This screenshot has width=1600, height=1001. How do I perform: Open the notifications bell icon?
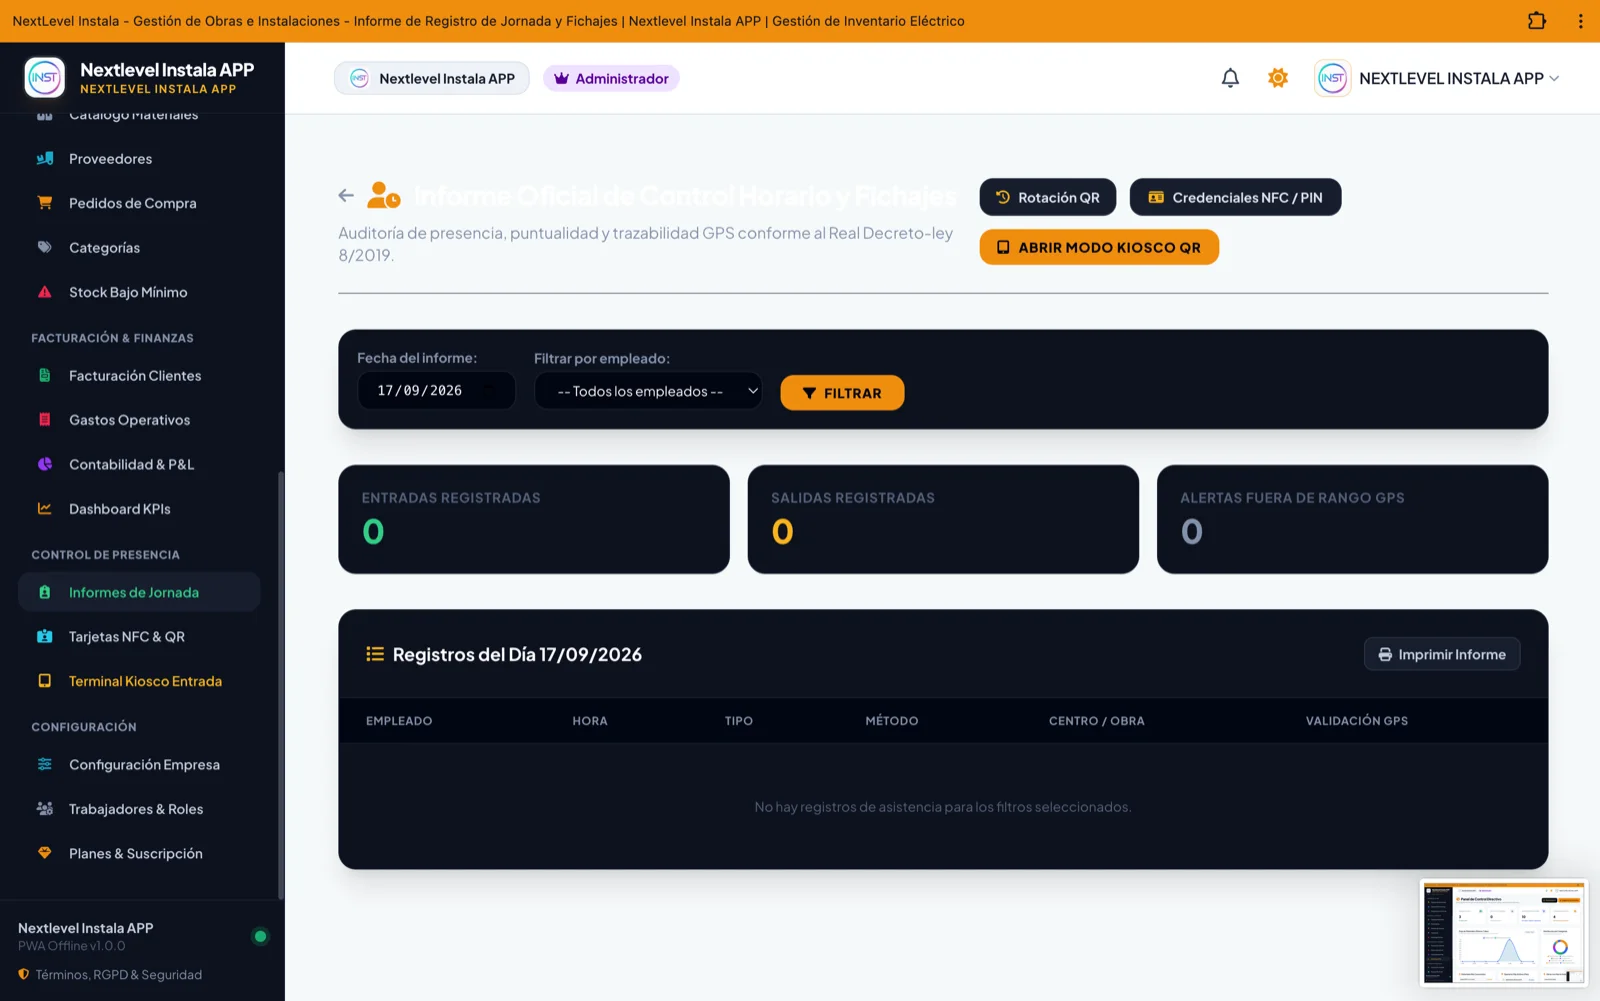pyautogui.click(x=1230, y=78)
